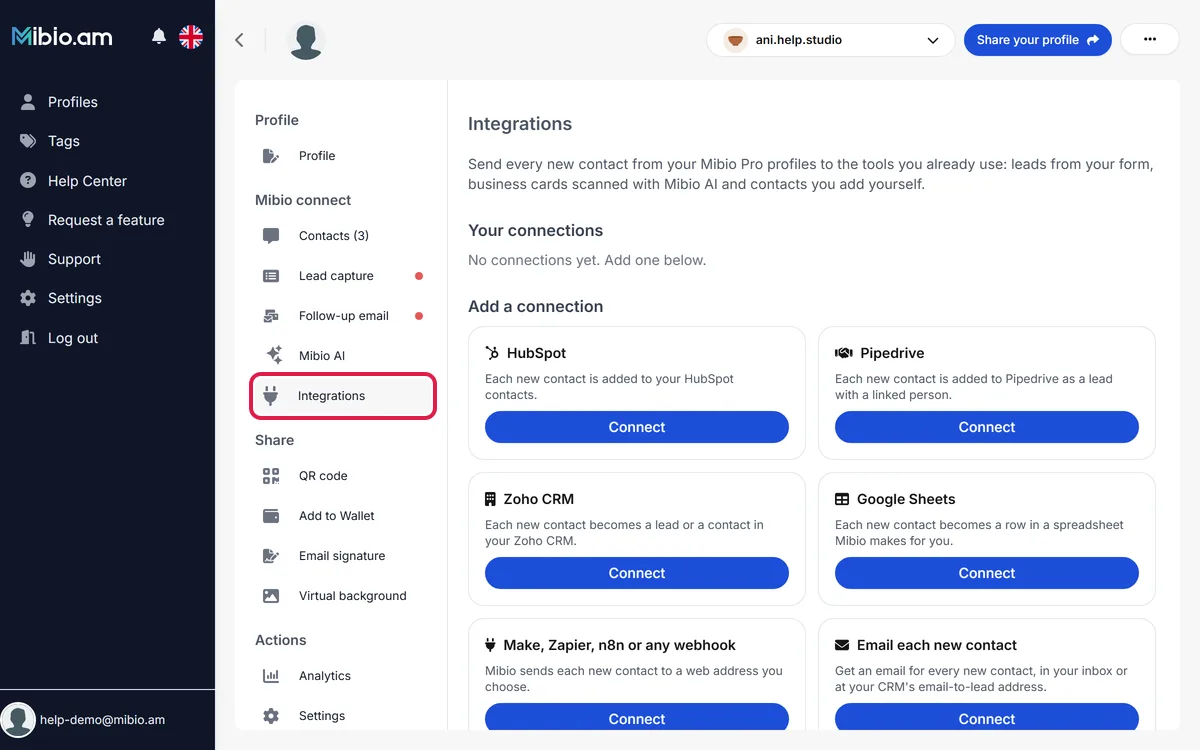Click the 'Make, Zapier, n8n or any webhook' title
Viewport: 1200px width, 750px height.
[620, 645]
